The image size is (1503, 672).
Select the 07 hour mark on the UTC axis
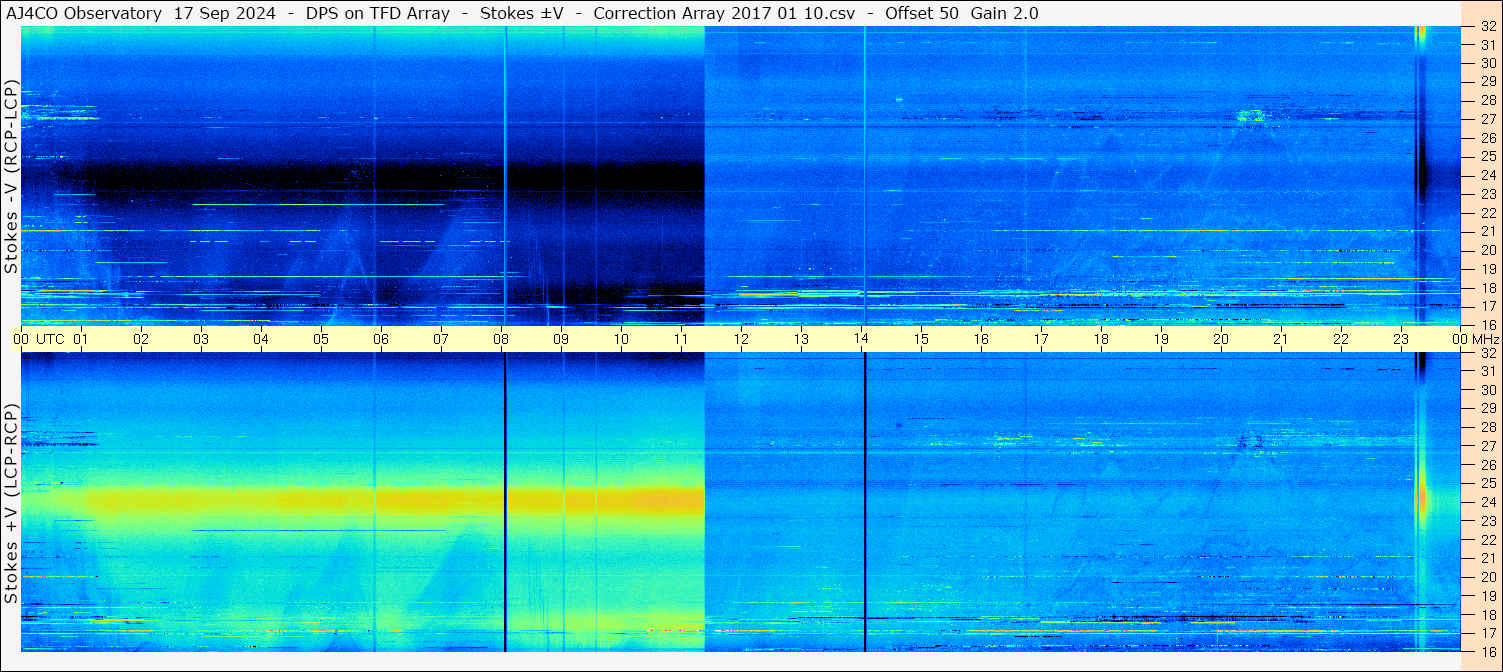(441, 339)
